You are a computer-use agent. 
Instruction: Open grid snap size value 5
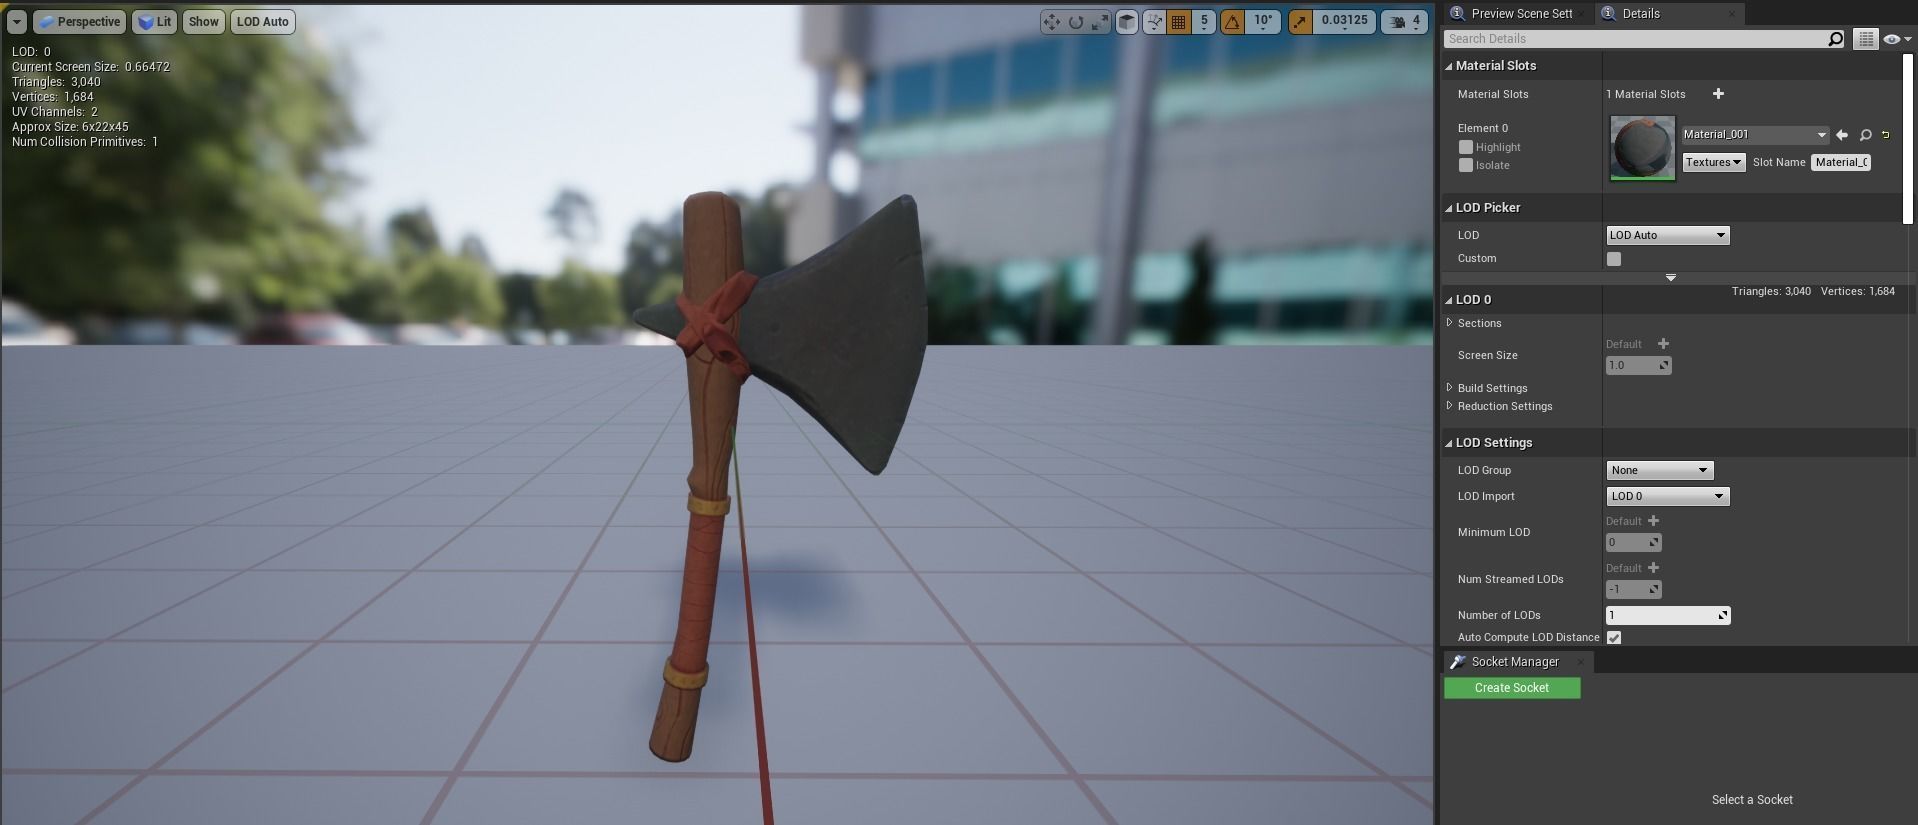[1204, 22]
